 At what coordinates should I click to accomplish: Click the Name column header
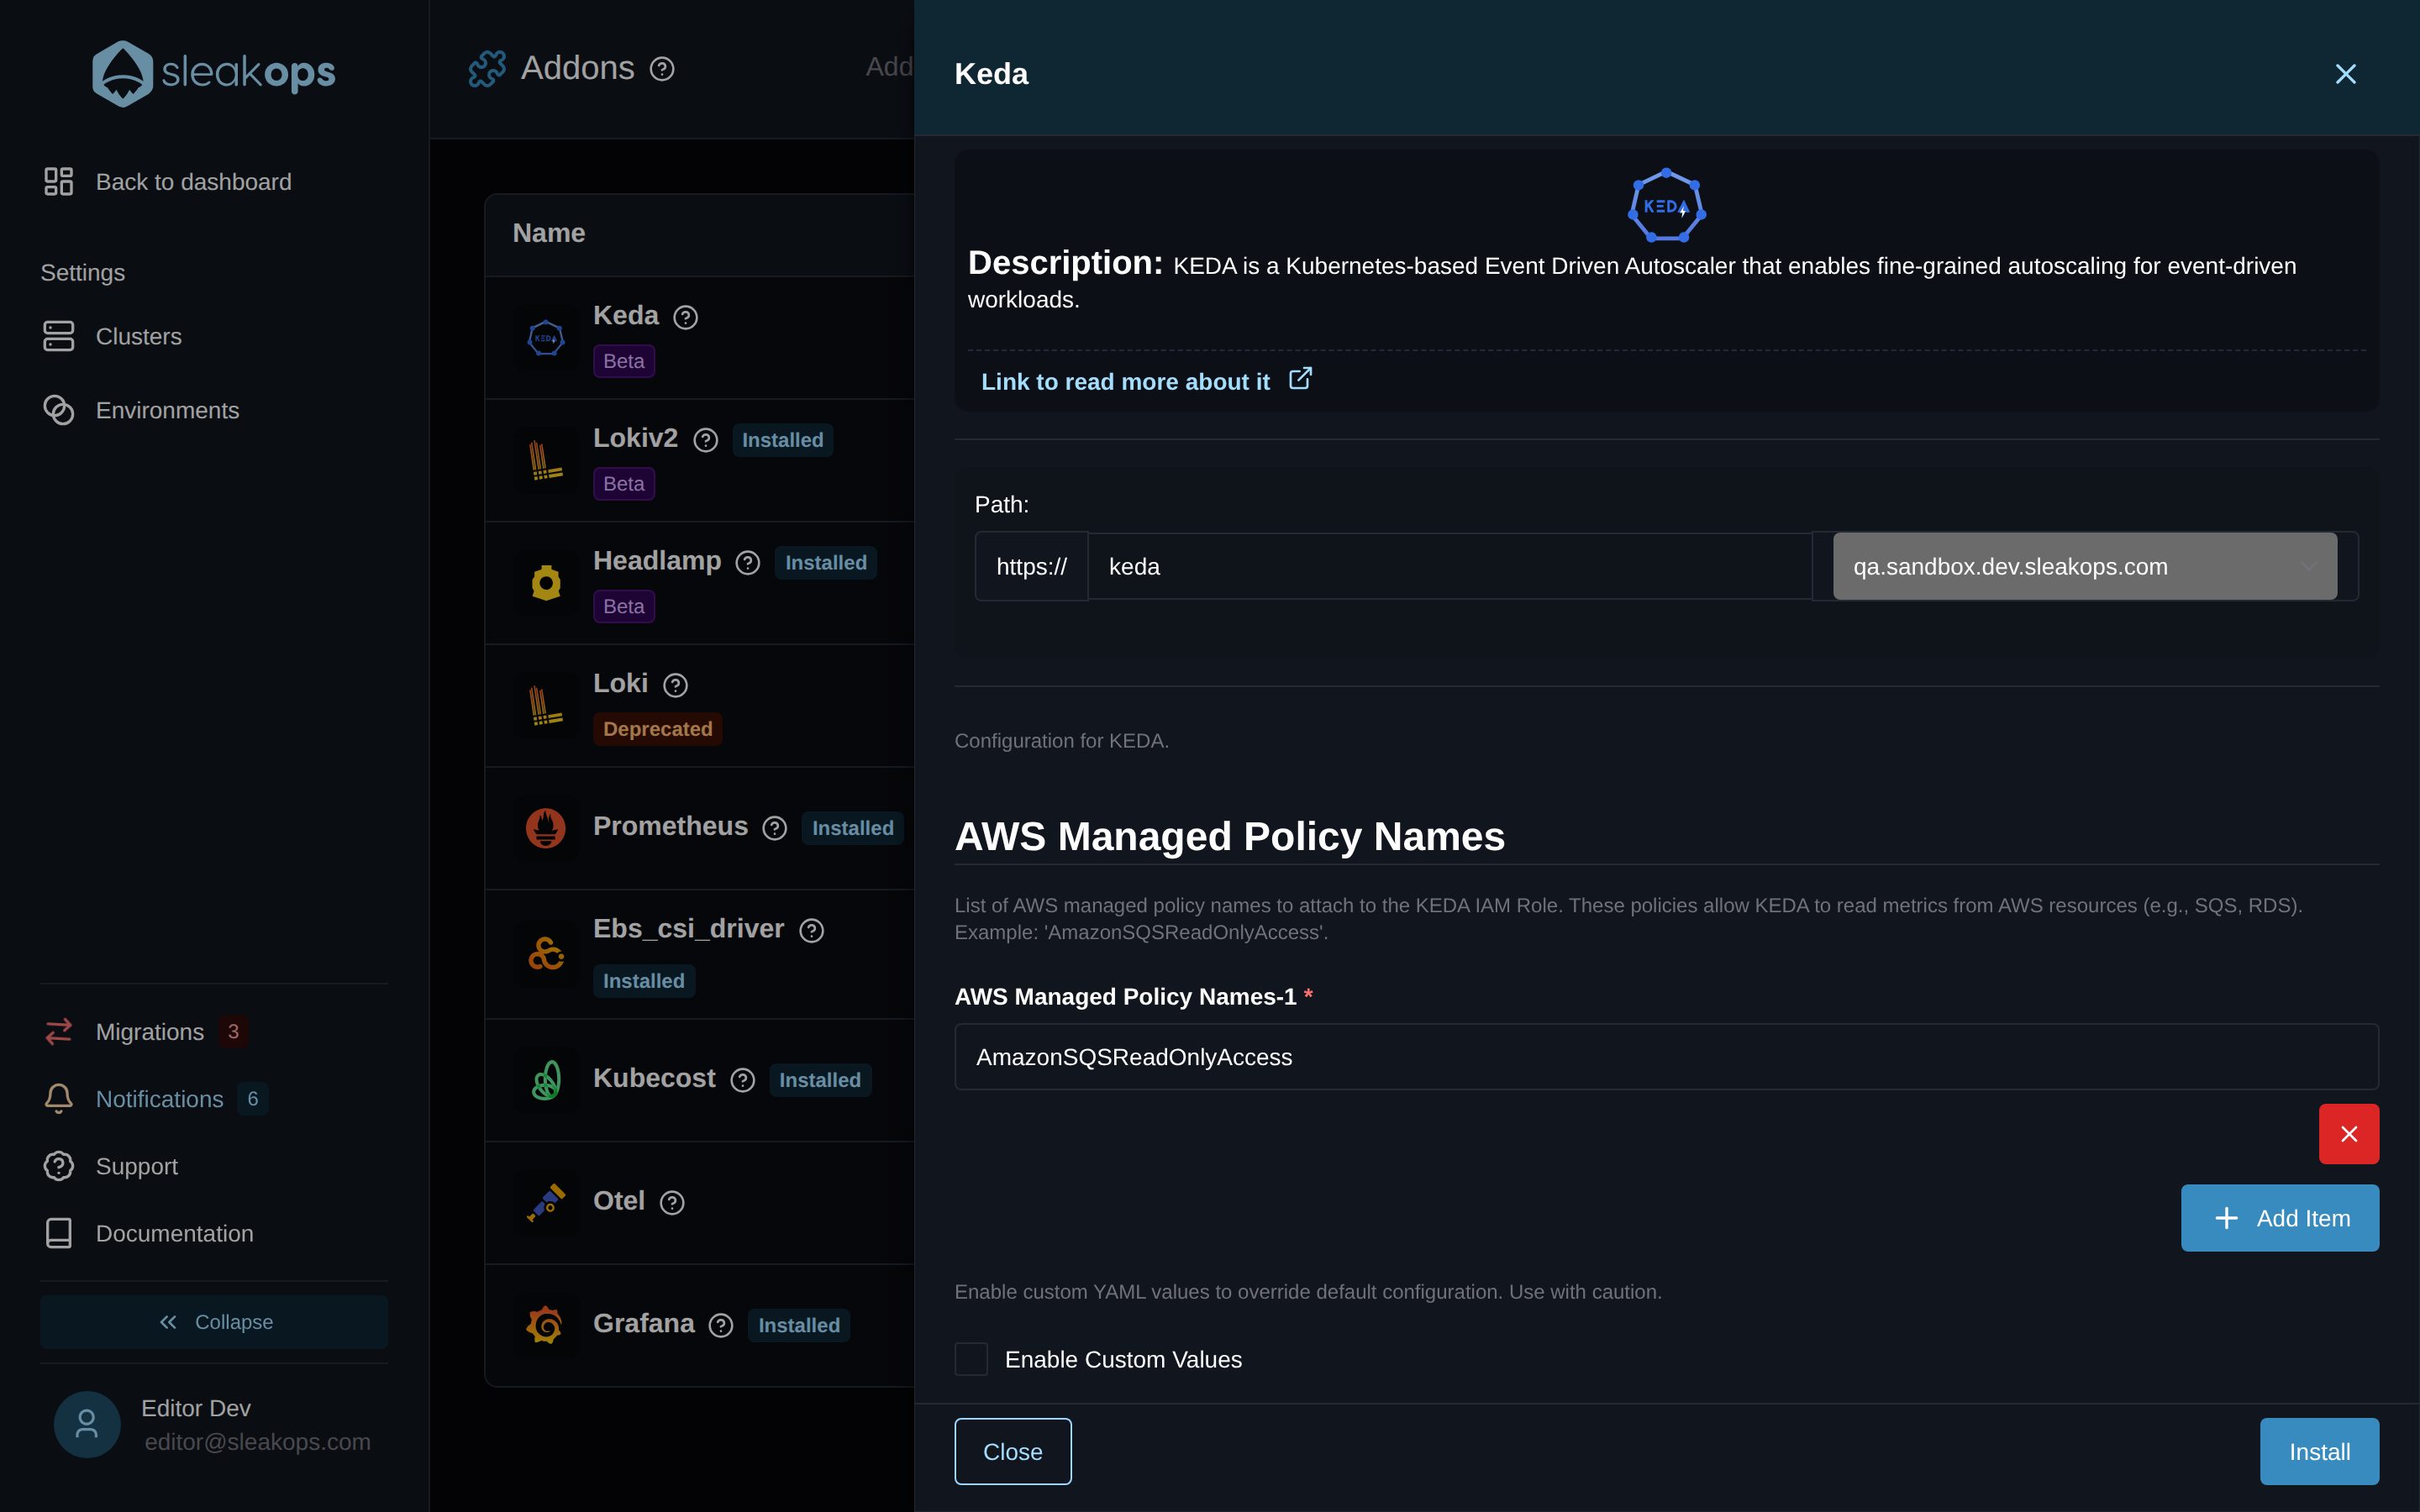pos(549,233)
